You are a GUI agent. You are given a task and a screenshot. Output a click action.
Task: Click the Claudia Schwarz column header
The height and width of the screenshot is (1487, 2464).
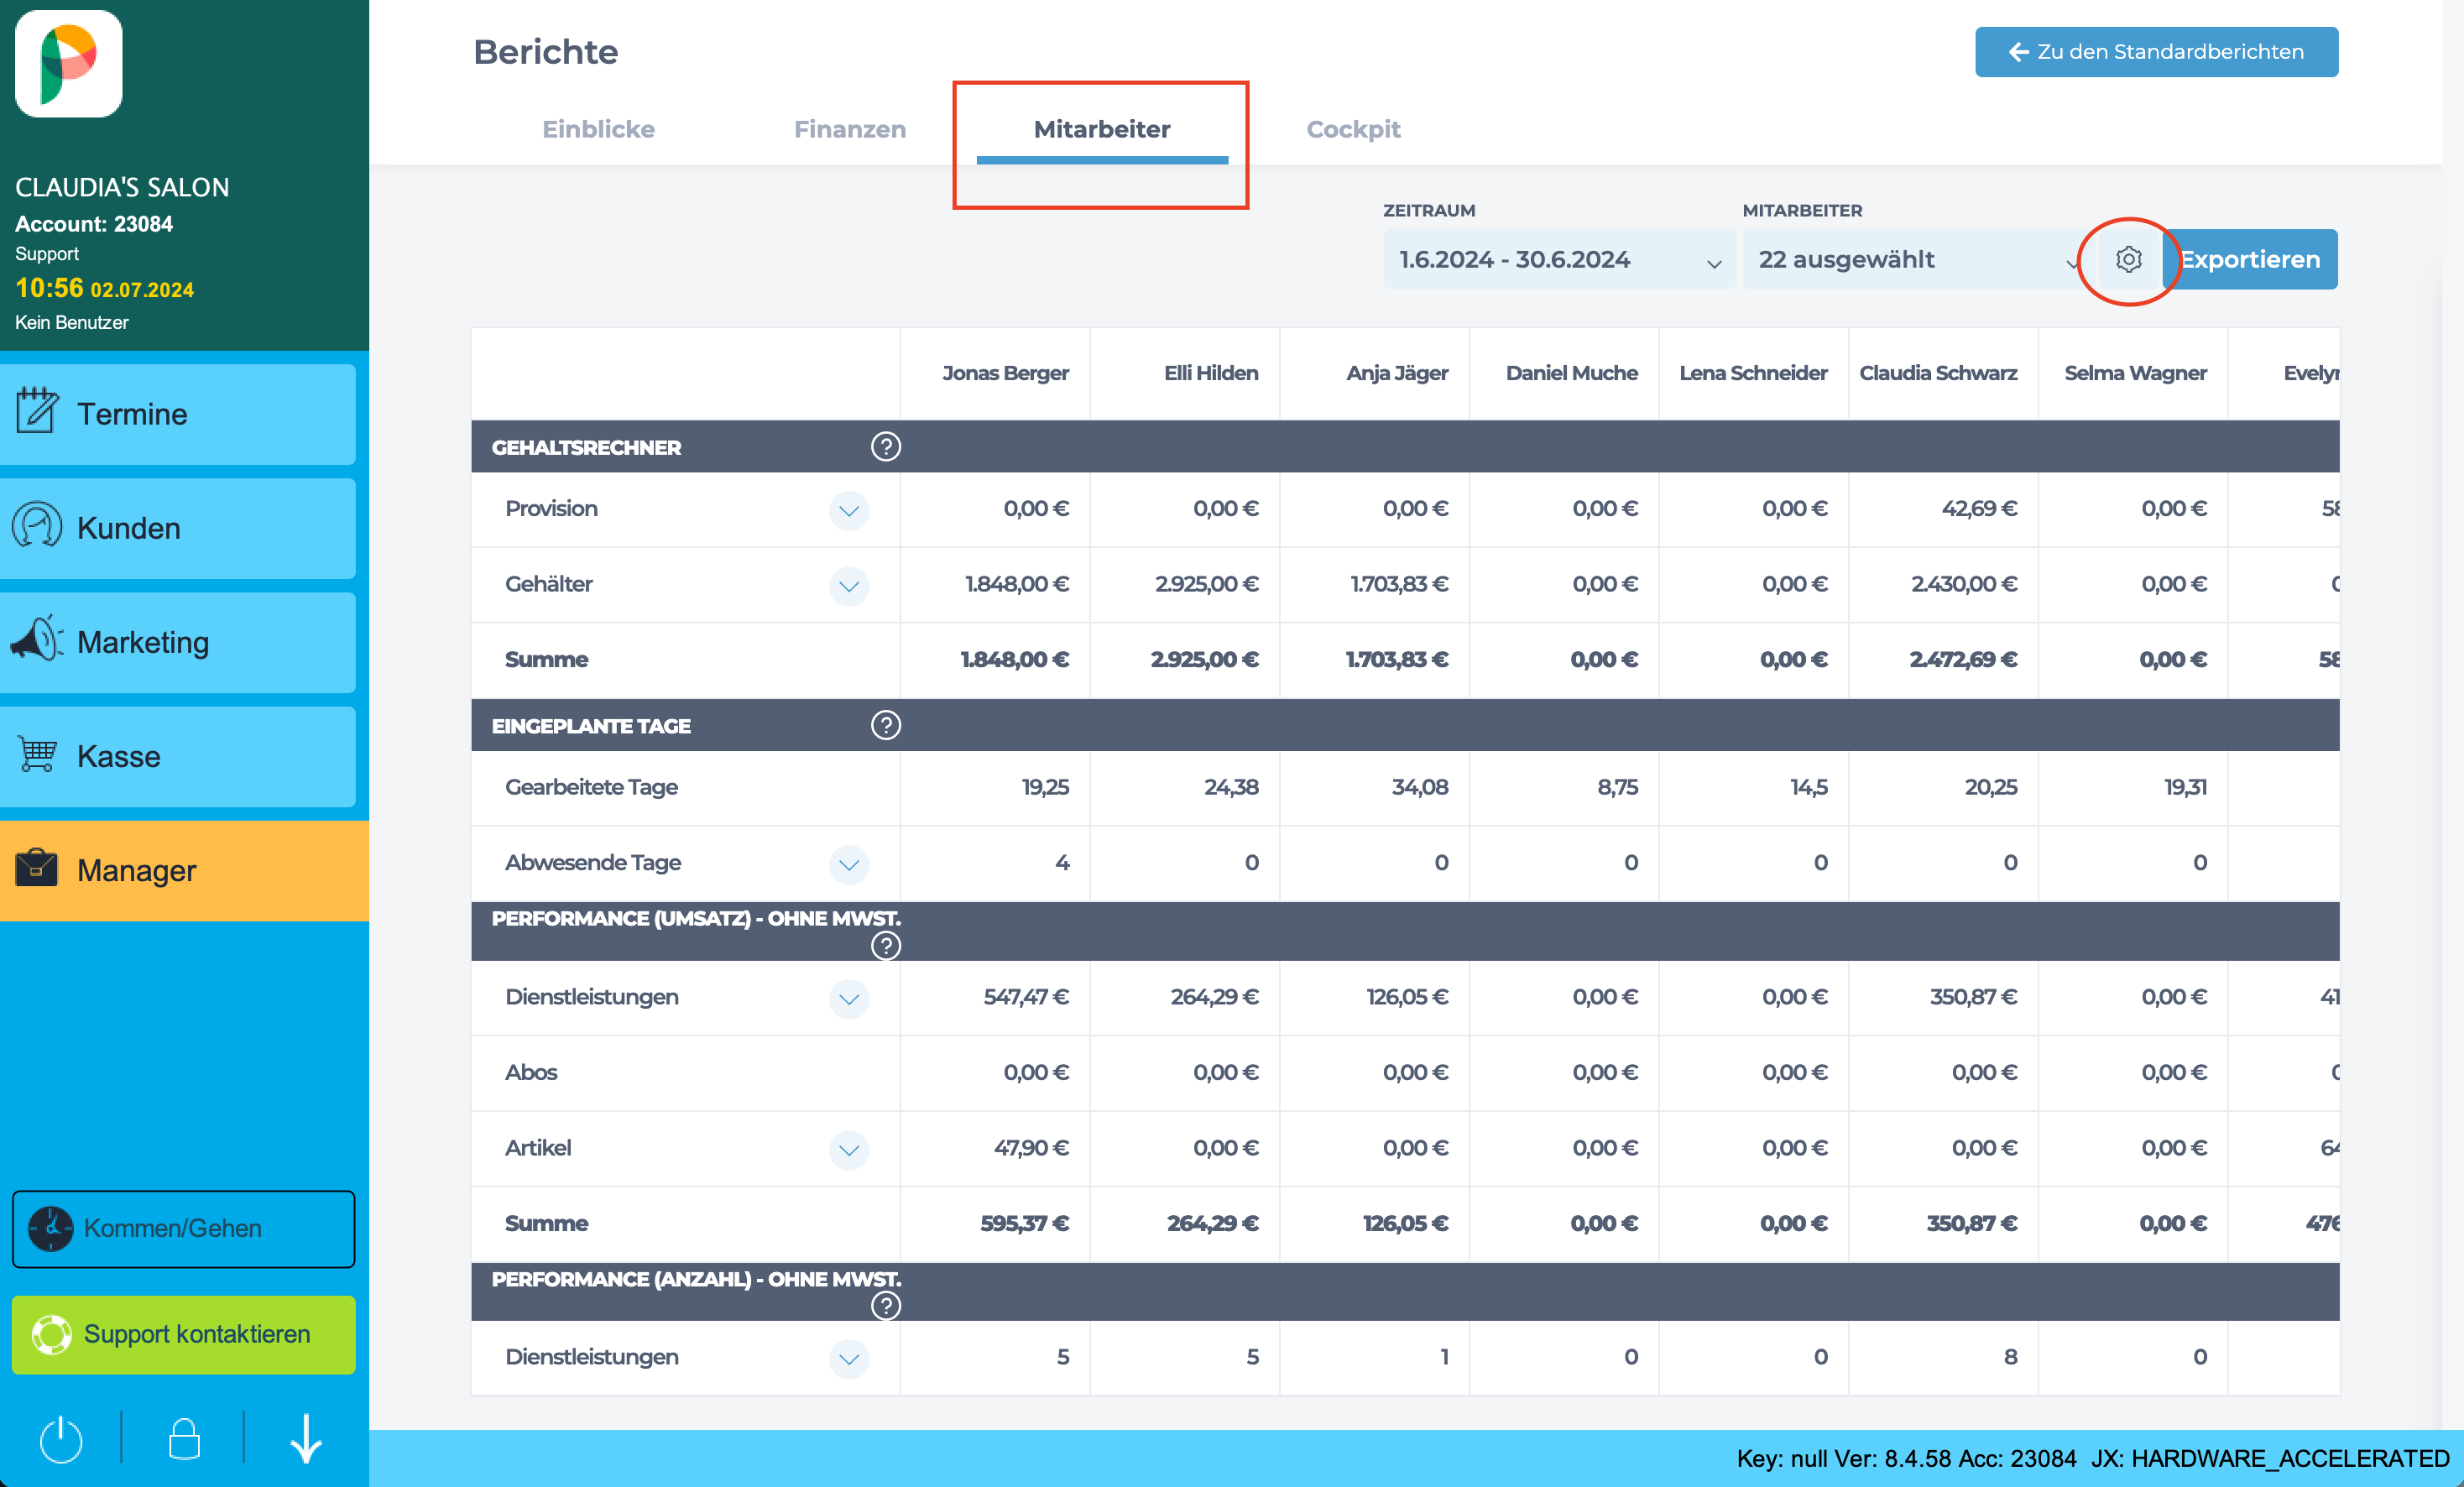1938,373
